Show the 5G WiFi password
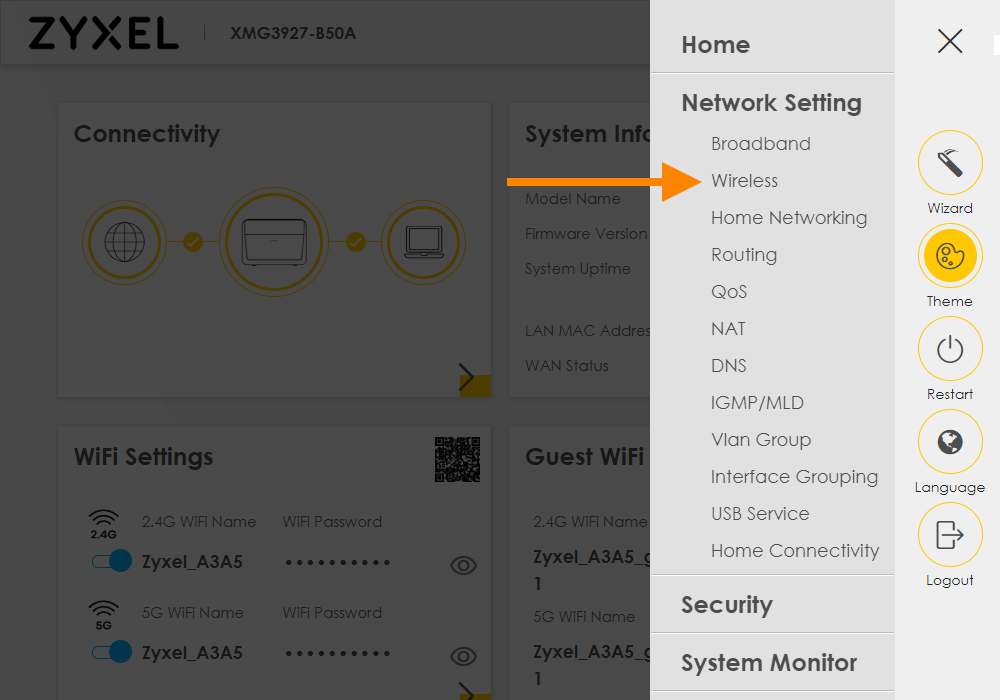1000x700 pixels. (463, 656)
